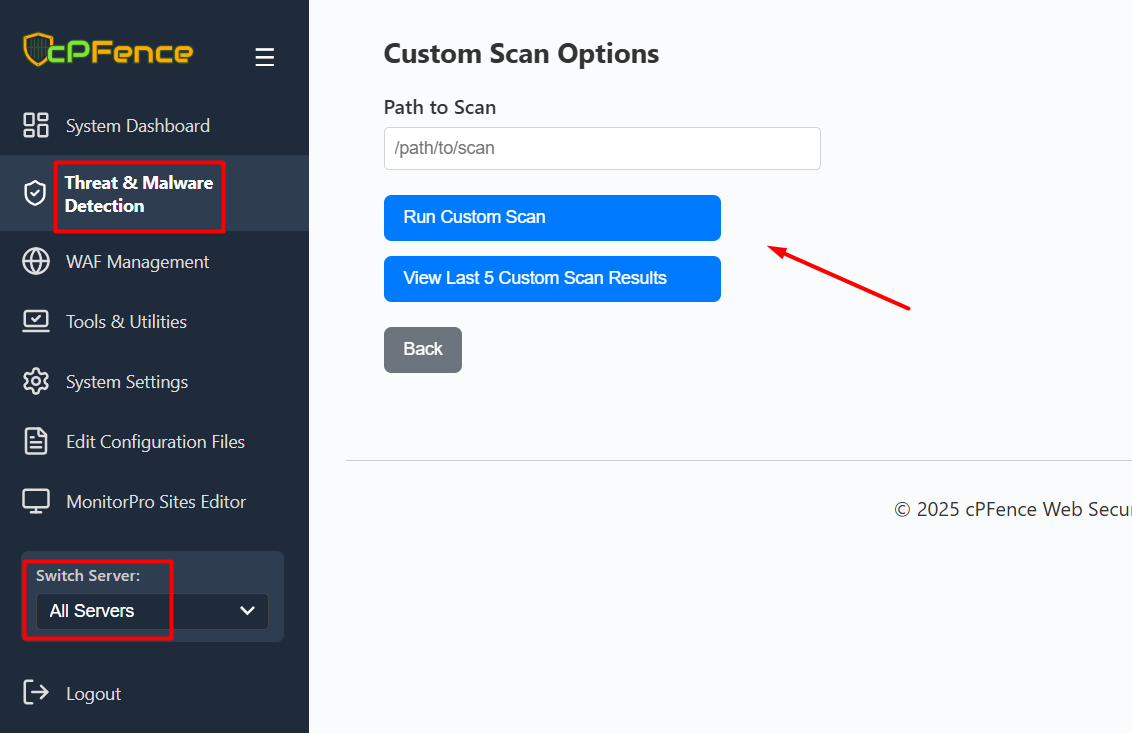Image resolution: width=1132 pixels, height=733 pixels.
Task: Click the WAF Management globe icon
Action: [x=36, y=261]
